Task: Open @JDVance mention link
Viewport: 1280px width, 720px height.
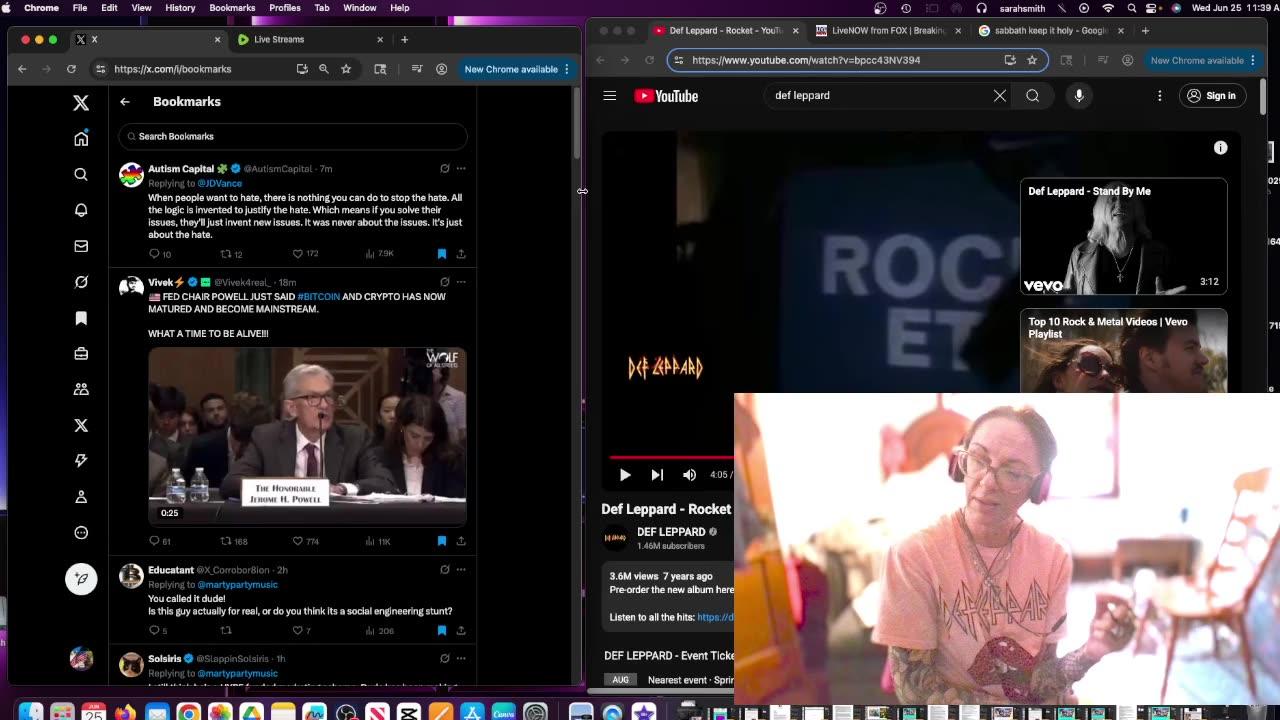Action: [x=219, y=184]
